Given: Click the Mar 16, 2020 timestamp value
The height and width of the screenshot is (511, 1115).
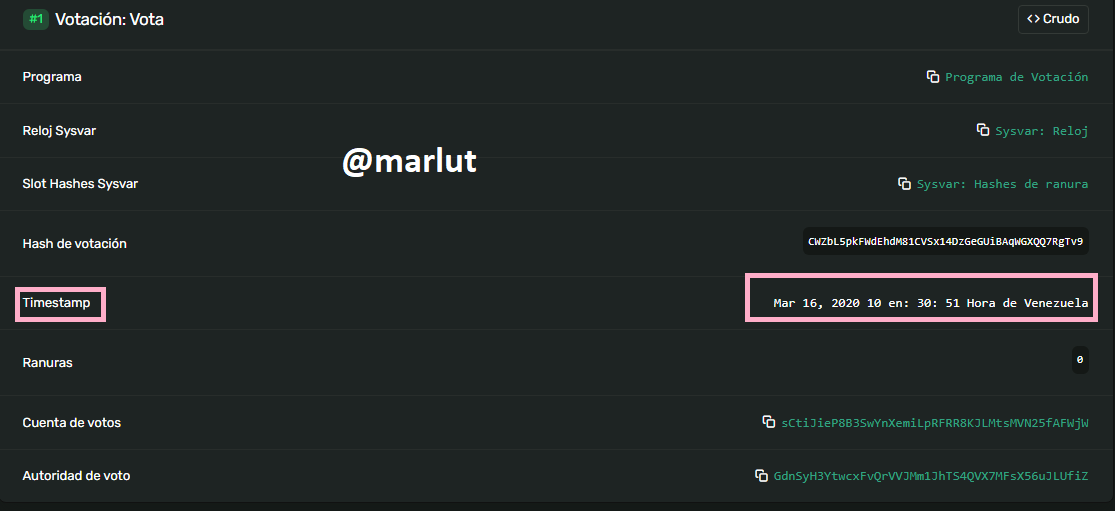Looking at the screenshot, I should coord(931,303).
